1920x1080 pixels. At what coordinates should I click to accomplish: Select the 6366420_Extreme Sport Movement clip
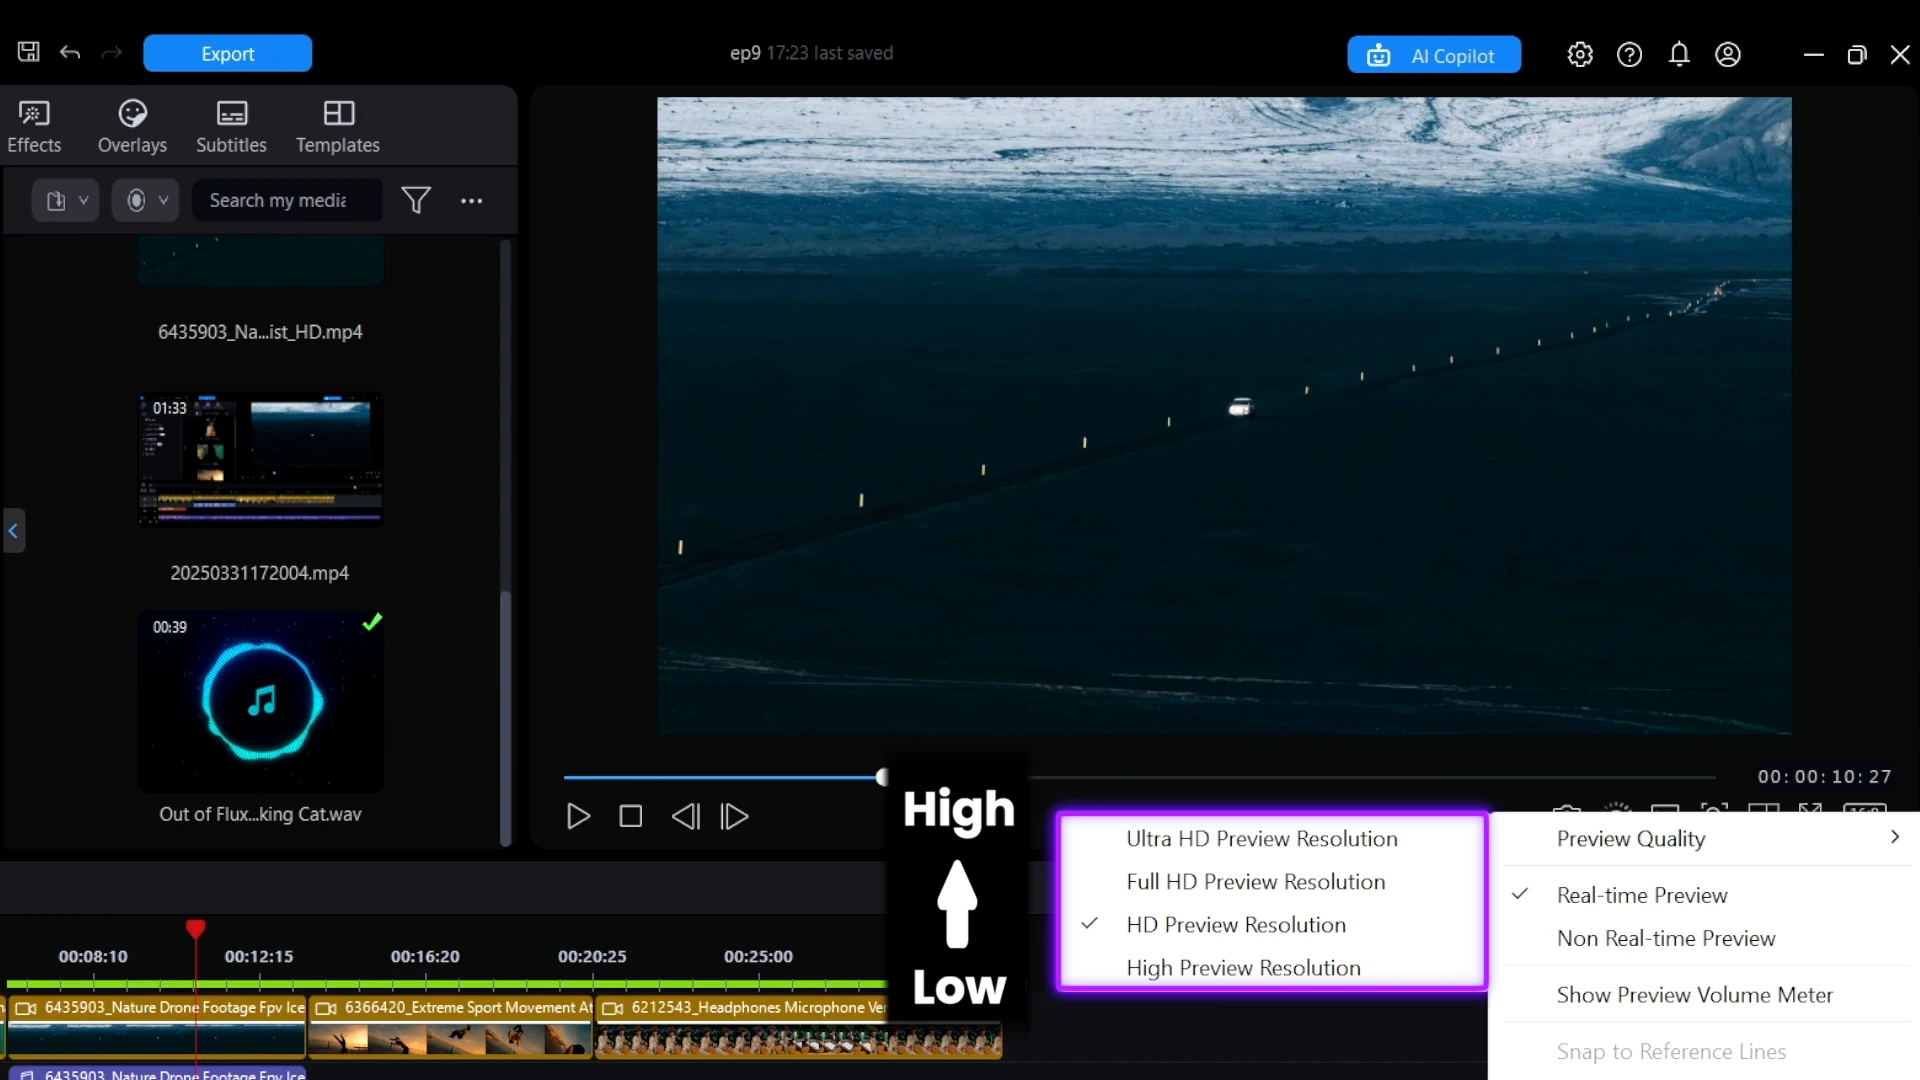coord(451,1027)
